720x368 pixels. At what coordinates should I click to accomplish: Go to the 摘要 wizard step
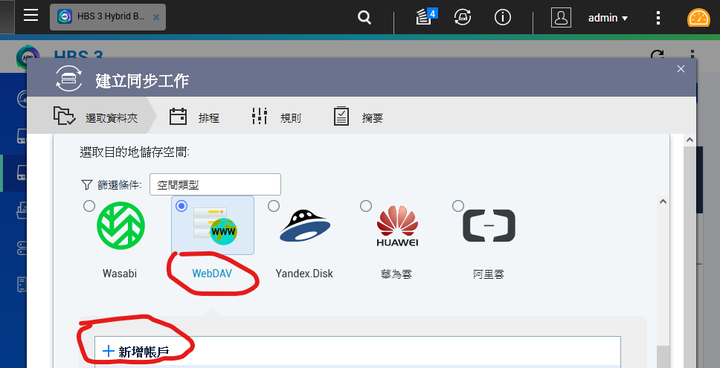coord(358,118)
